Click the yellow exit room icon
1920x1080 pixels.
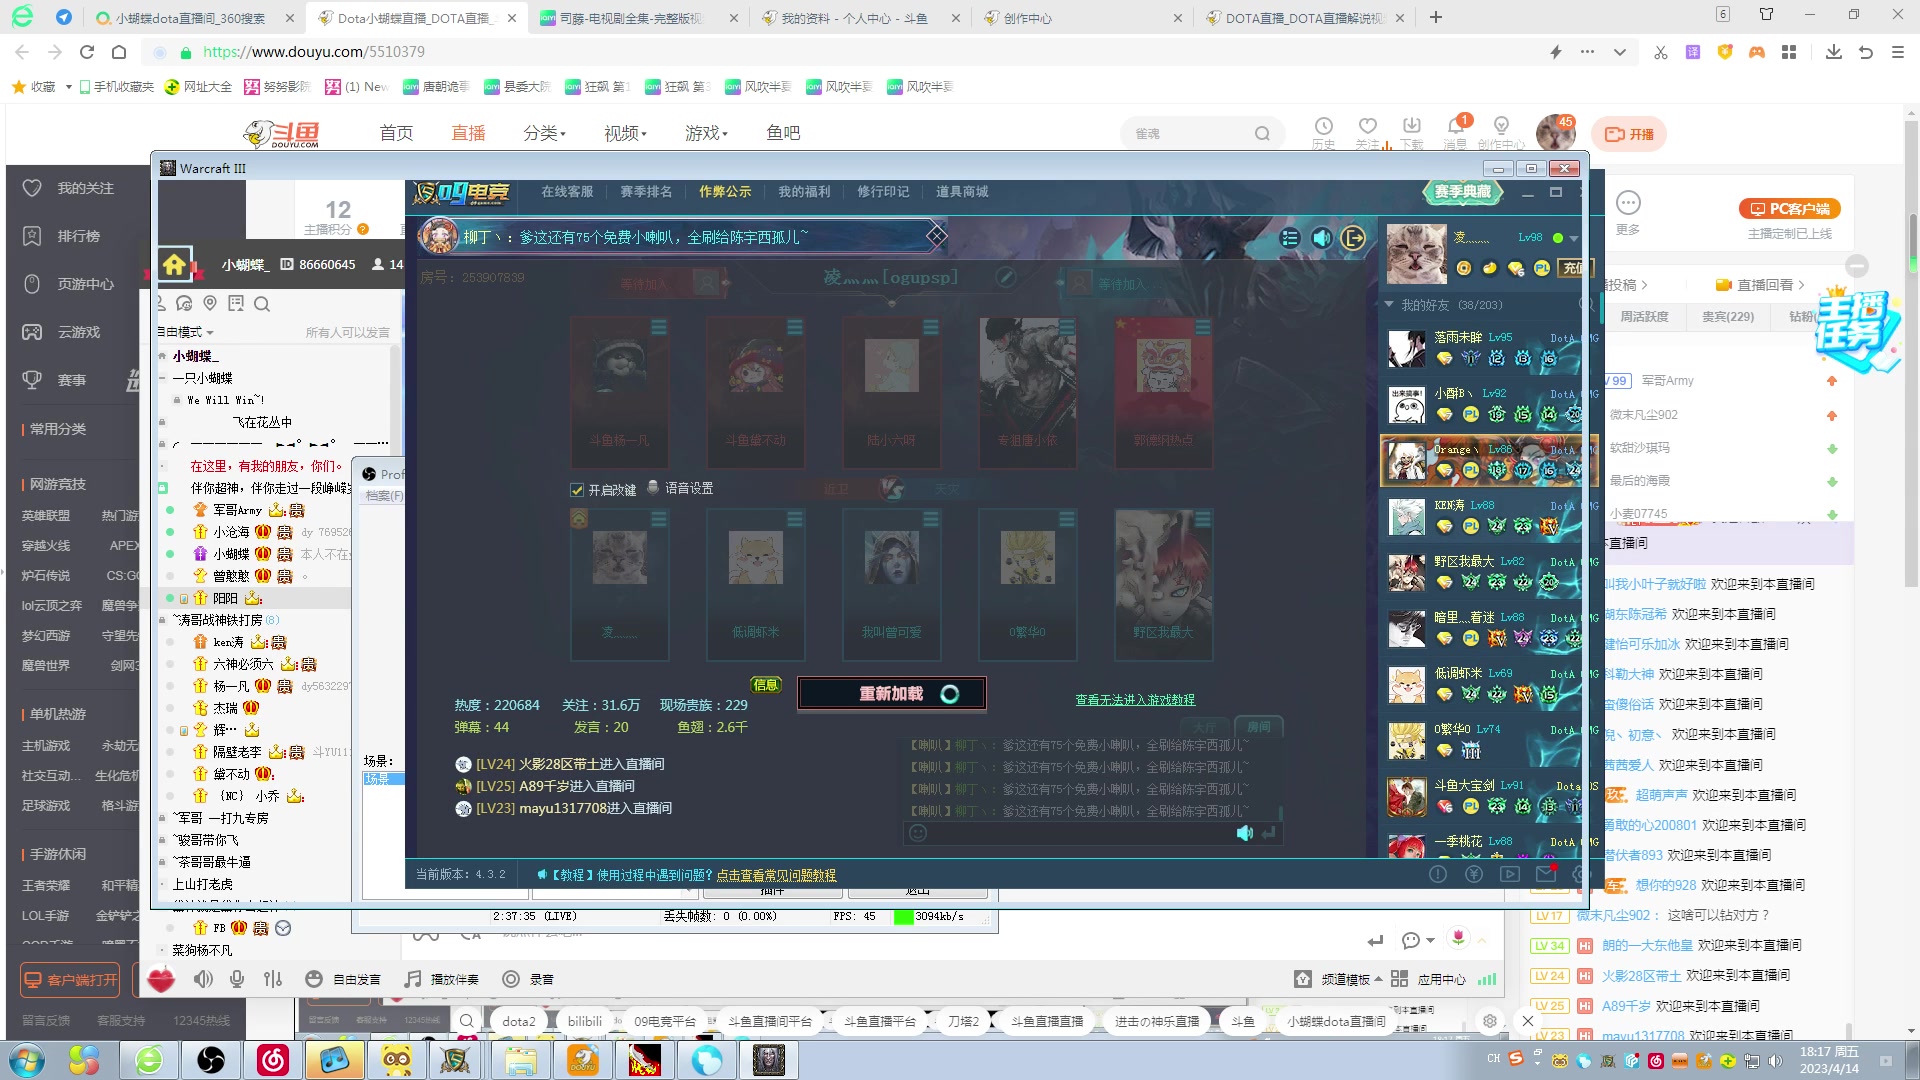tap(1353, 238)
